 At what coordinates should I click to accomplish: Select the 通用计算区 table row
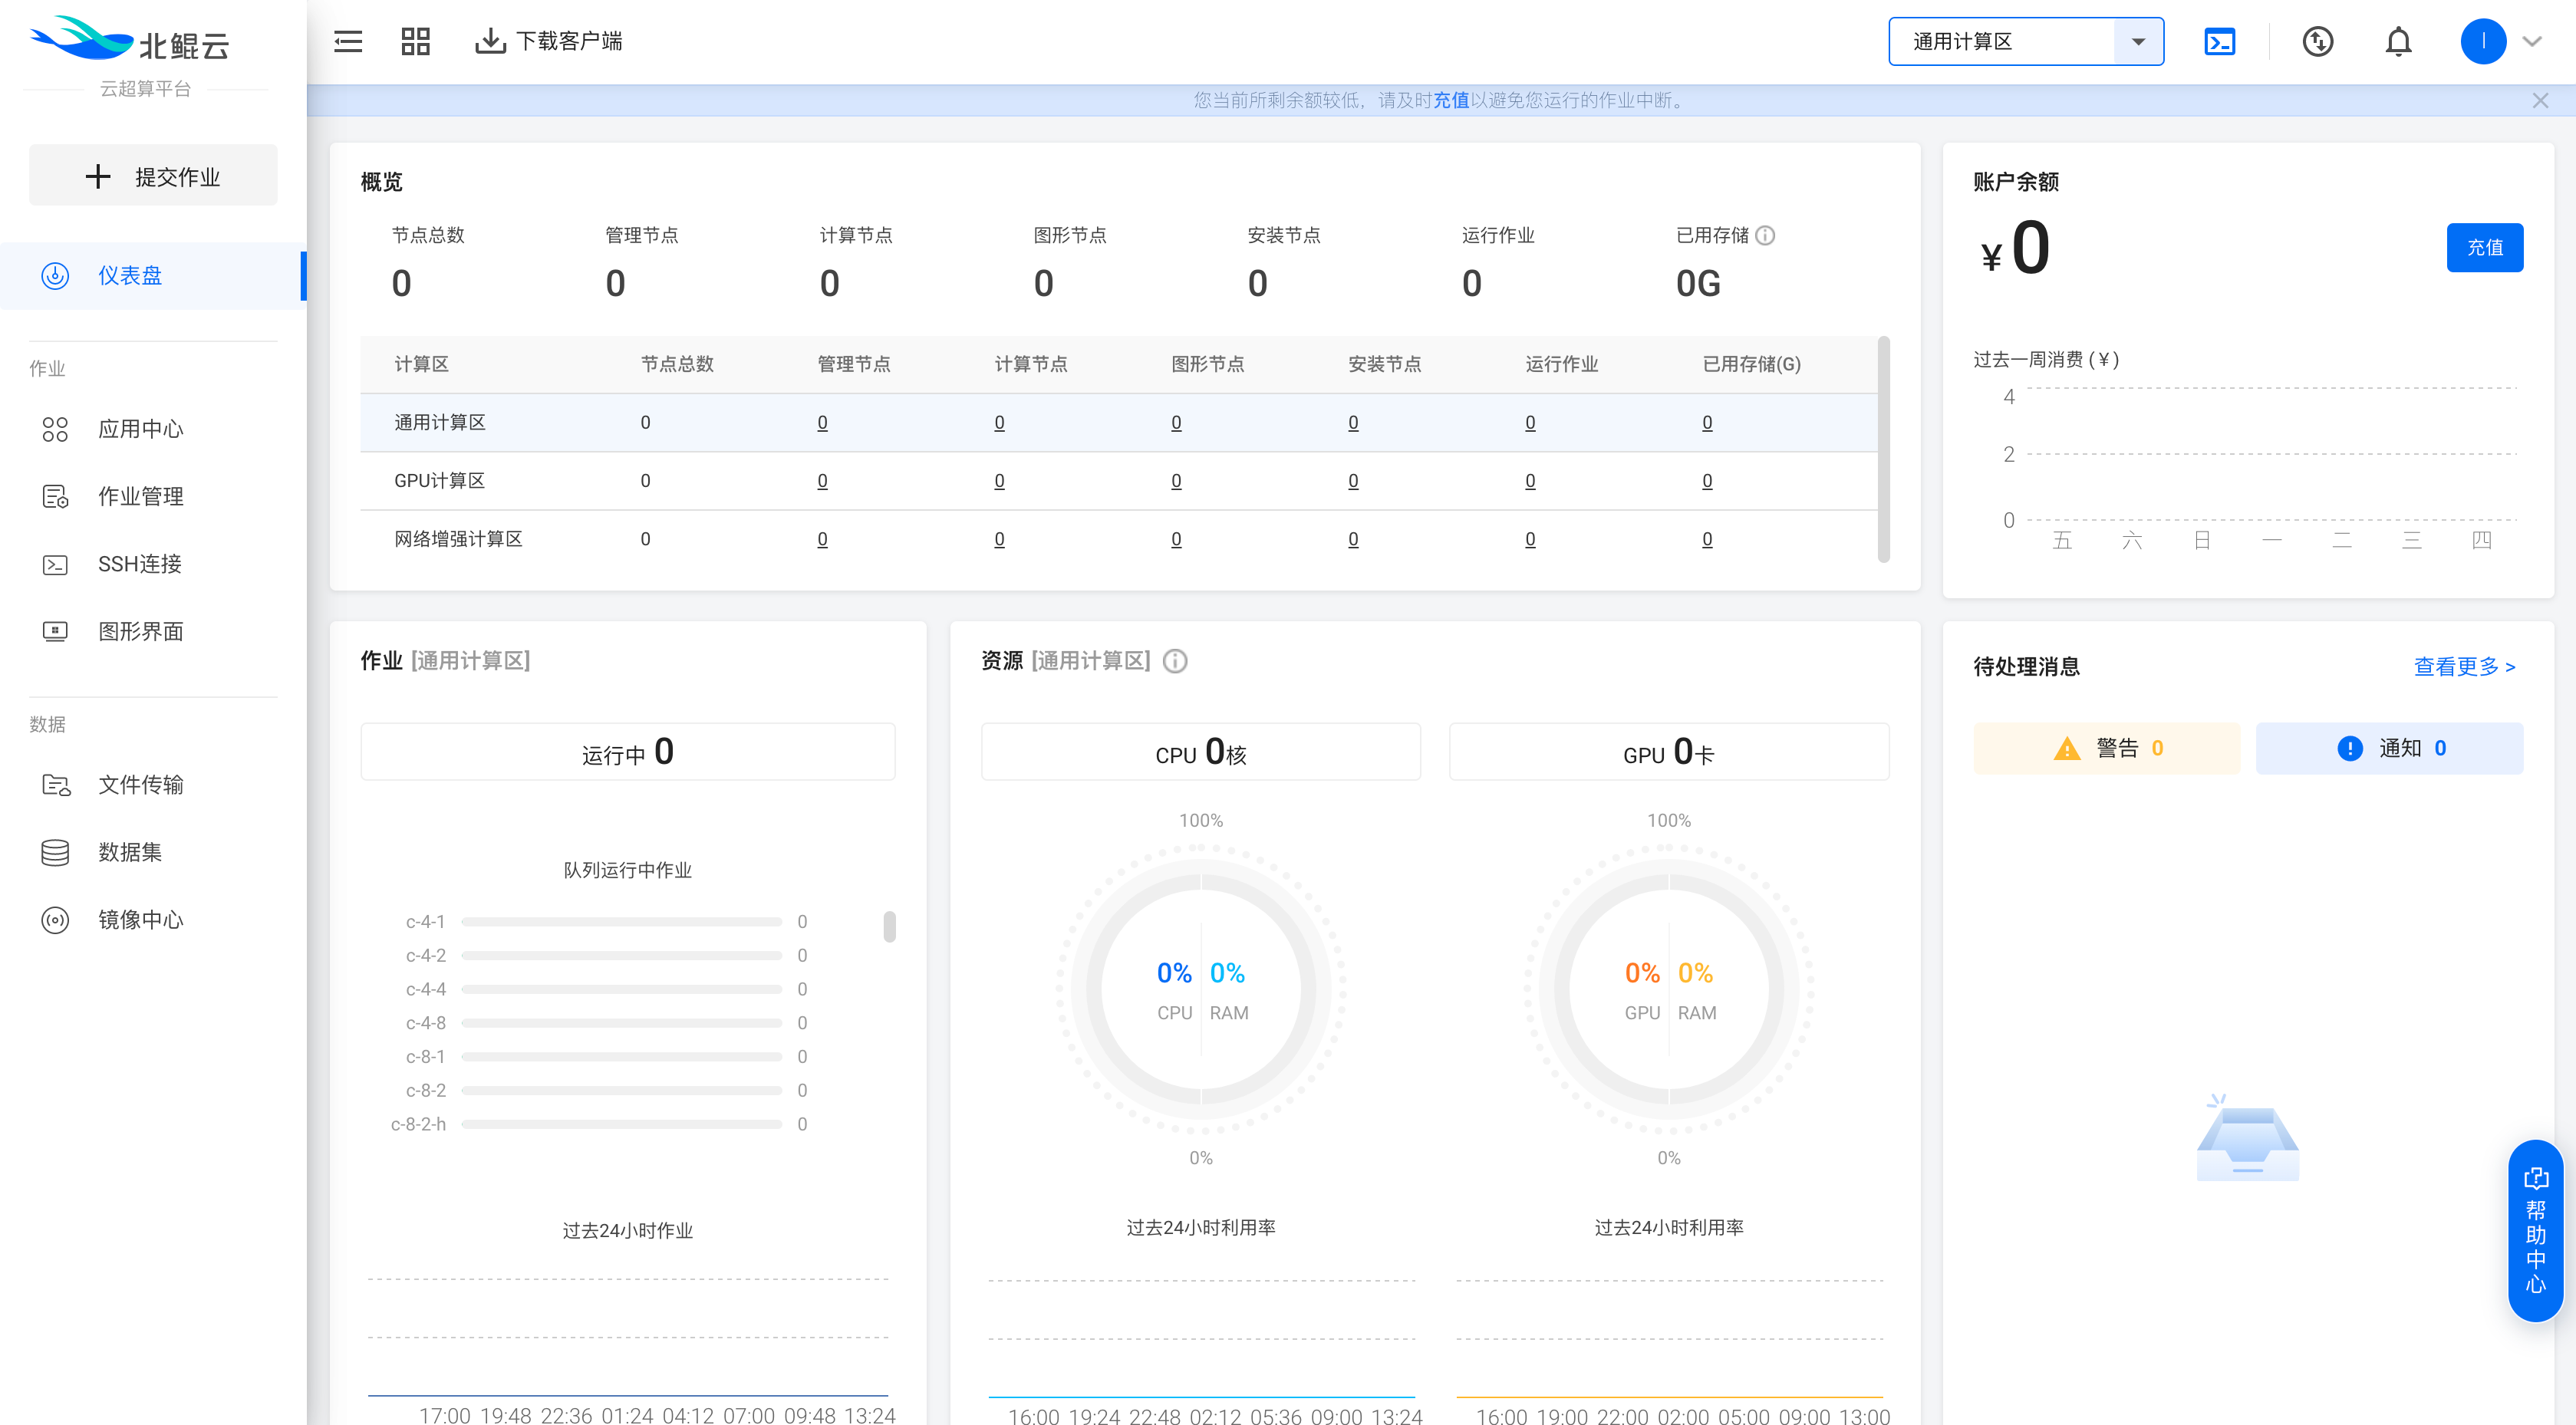pyautogui.click(x=1118, y=422)
